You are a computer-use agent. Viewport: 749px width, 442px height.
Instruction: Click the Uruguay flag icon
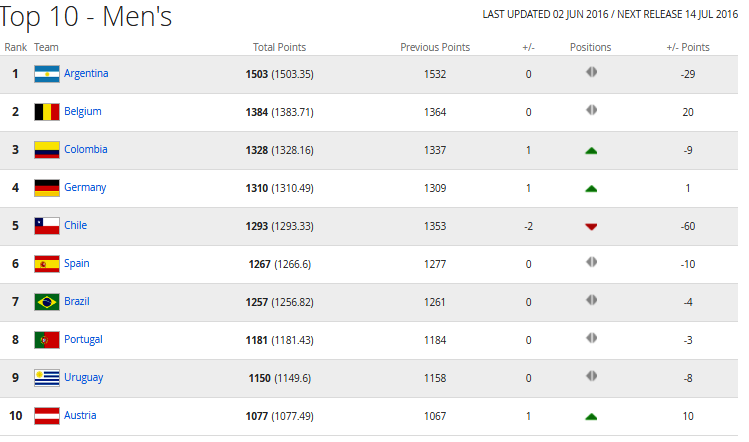point(47,378)
